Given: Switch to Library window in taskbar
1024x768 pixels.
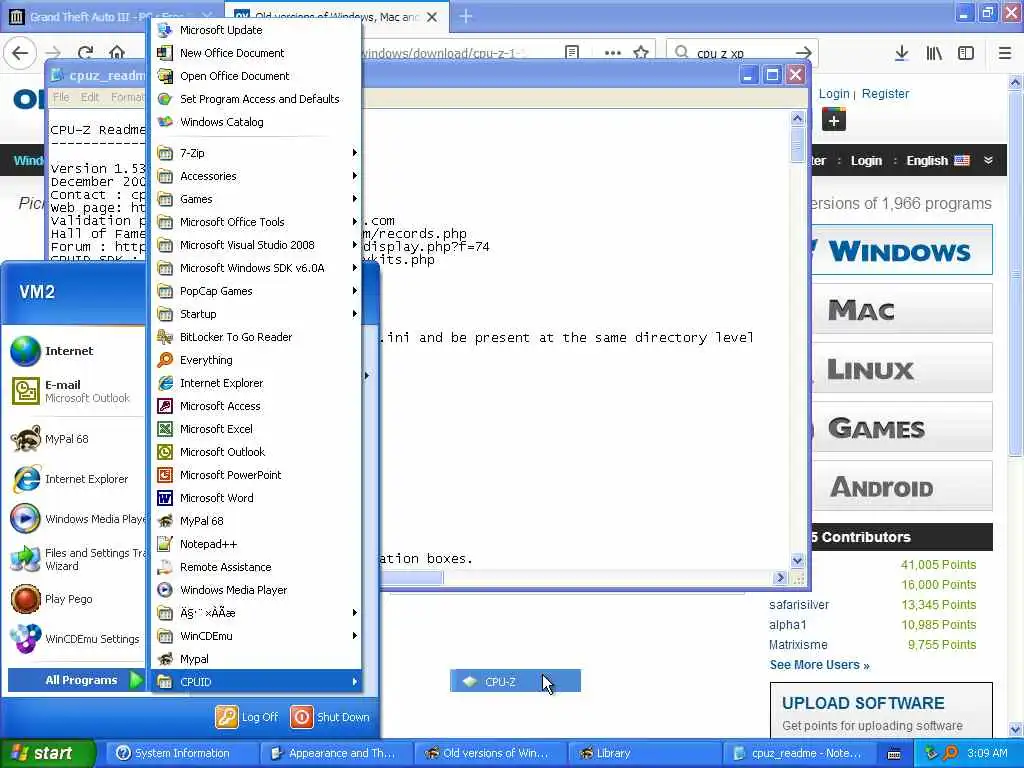Looking at the screenshot, I should 645,753.
